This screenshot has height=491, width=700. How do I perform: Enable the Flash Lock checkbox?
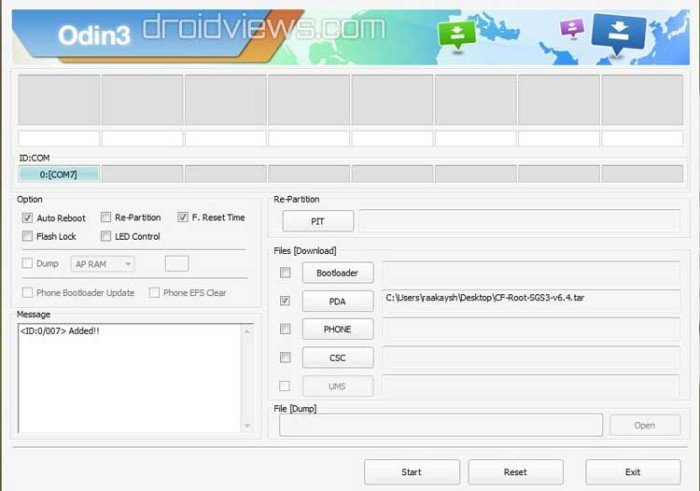(x=27, y=236)
